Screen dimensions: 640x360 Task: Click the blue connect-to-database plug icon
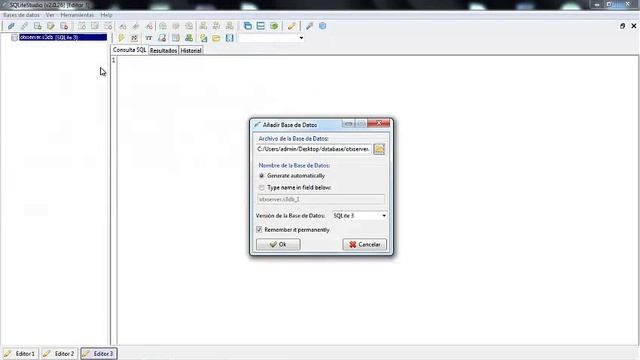point(11,26)
